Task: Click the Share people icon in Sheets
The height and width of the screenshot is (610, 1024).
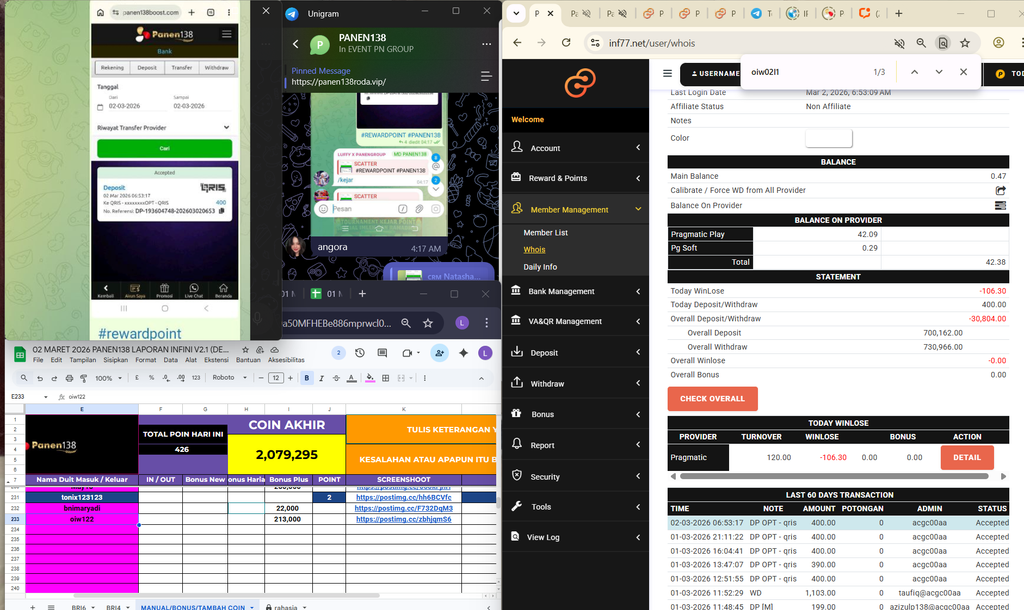Action: 439,353
